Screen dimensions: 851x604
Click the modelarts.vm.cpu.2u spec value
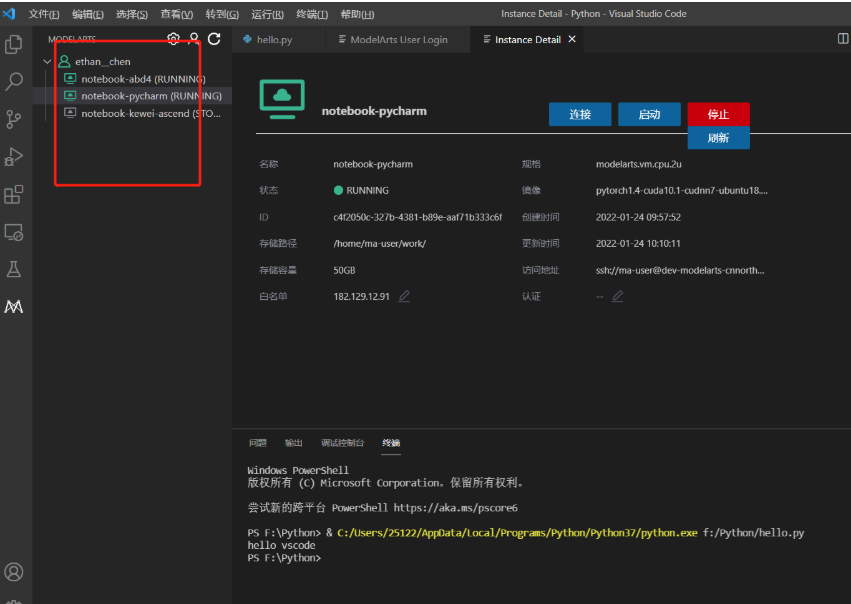coord(639,164)
